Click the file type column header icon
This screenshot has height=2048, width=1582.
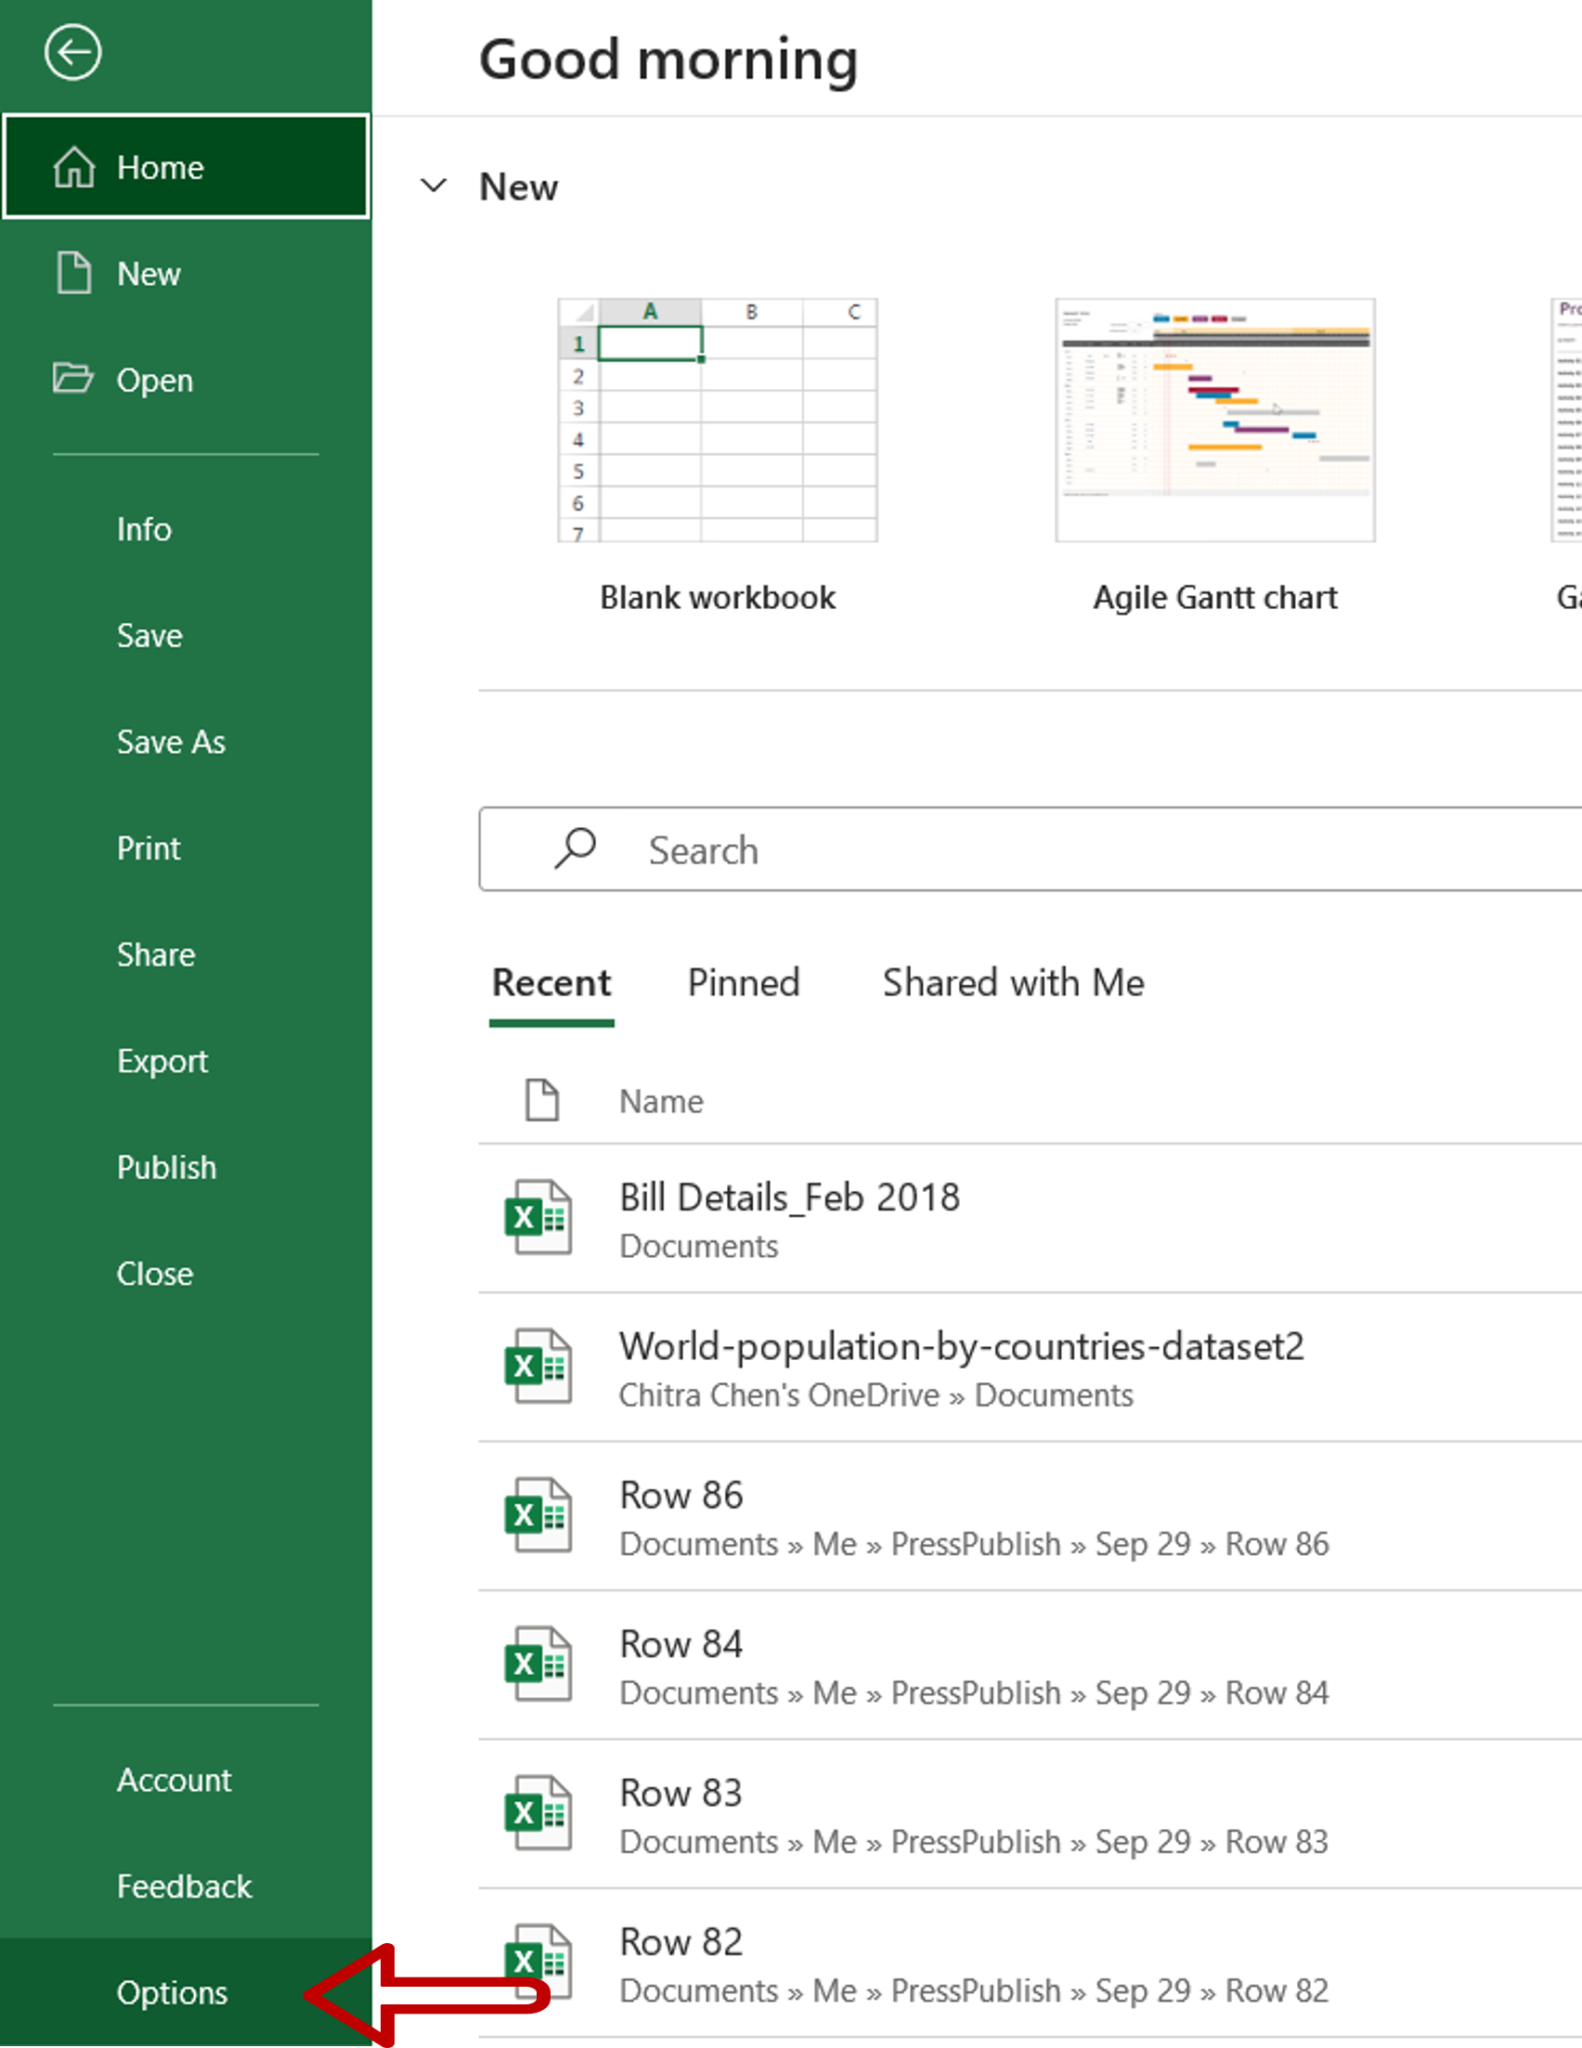pyautogui.click(x=542, y=1100)
